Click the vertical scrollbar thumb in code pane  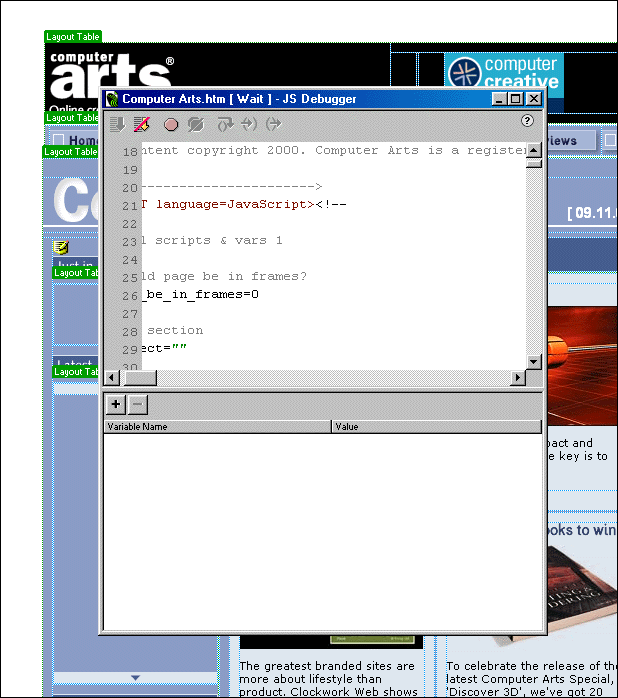533,164
